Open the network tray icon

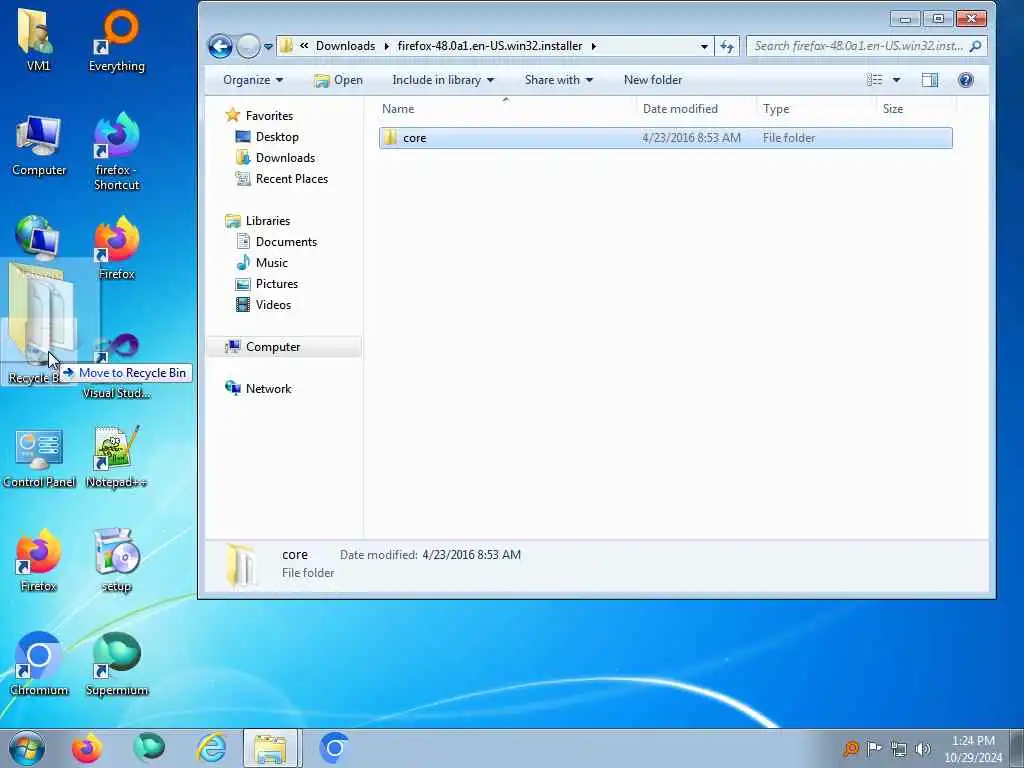899,749
